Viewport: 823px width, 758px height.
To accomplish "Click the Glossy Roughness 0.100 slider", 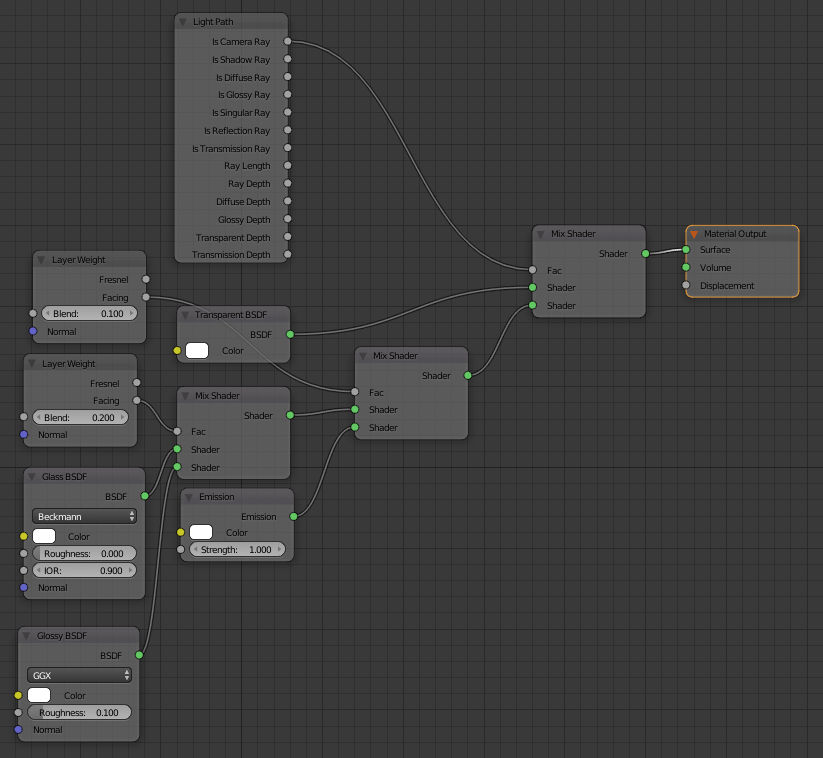I will 79,713.
